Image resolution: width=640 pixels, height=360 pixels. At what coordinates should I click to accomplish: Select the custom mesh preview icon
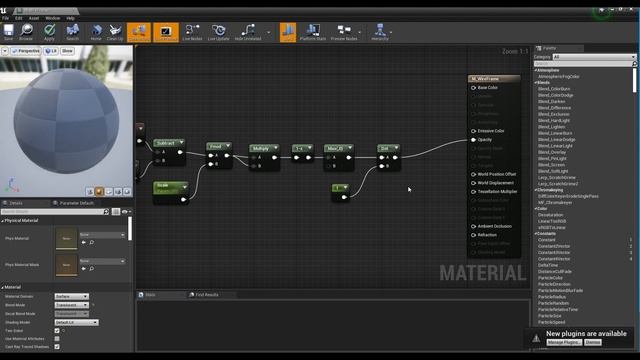127,191
